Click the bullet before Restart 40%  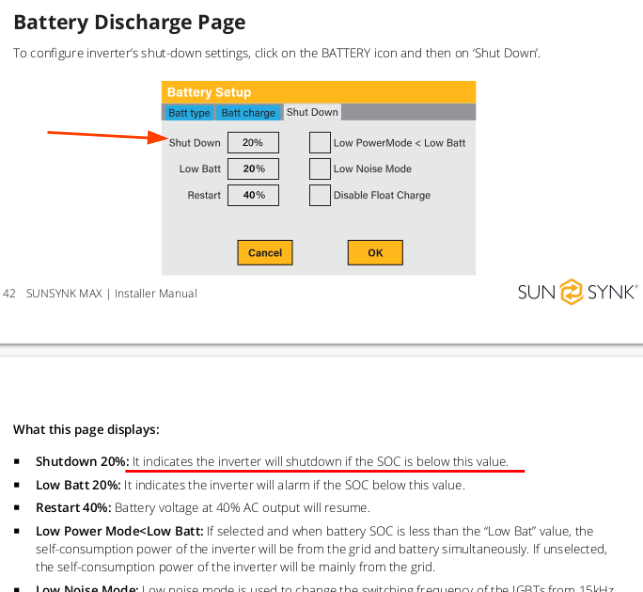tap(17, 508)
